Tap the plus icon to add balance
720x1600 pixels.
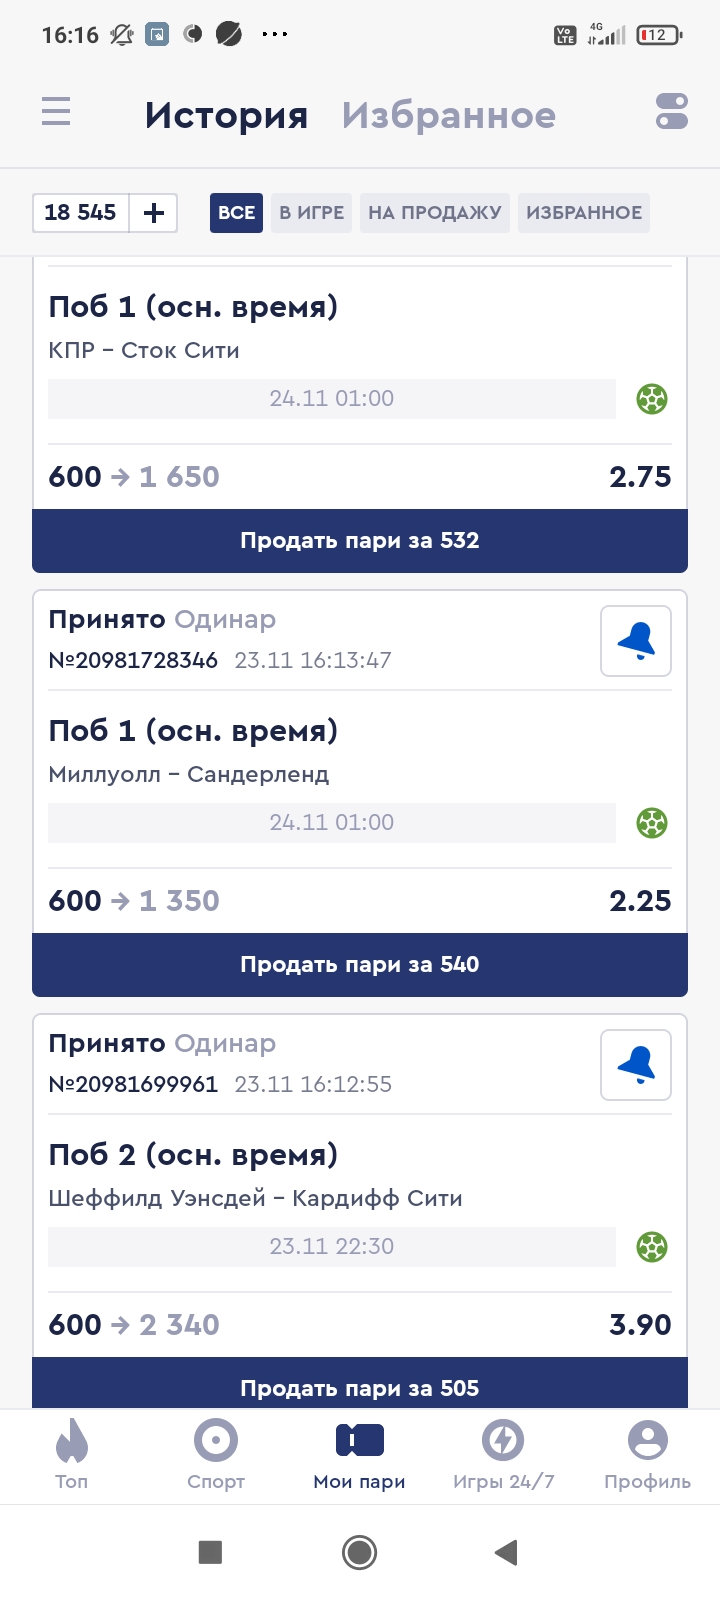tap(154, 213)
